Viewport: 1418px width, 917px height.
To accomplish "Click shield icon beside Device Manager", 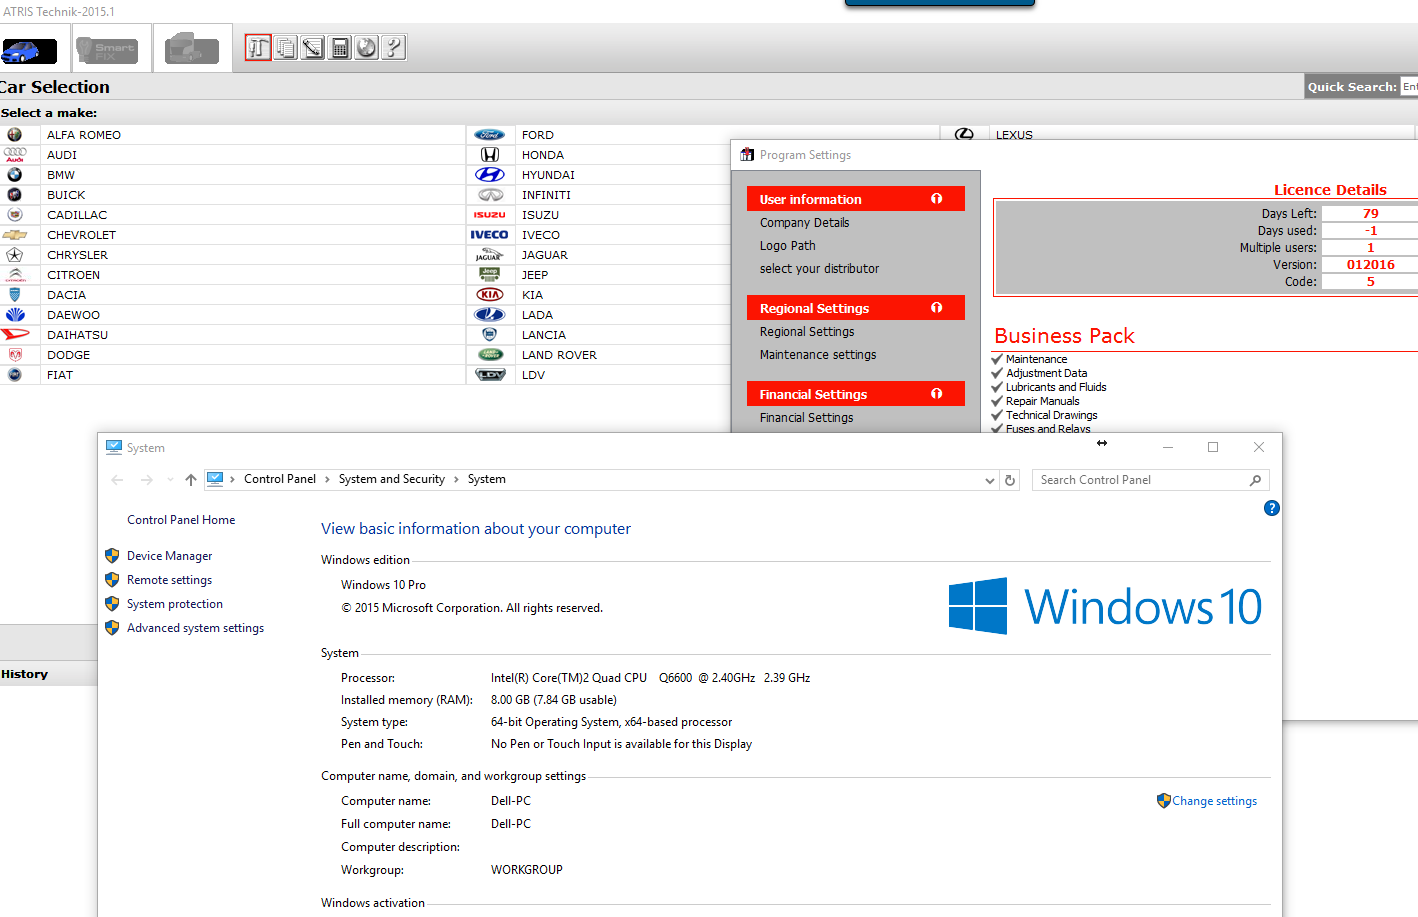I will coord(112,556).
